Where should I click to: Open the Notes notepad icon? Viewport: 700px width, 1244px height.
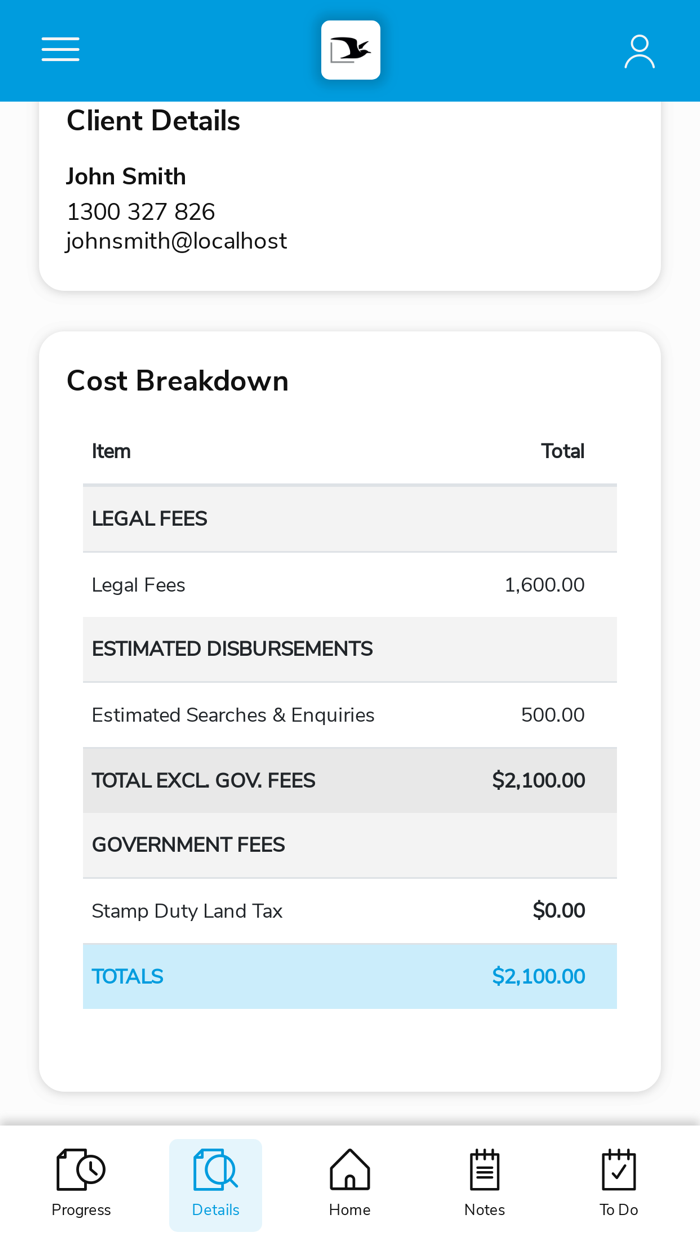(484, 1167)
